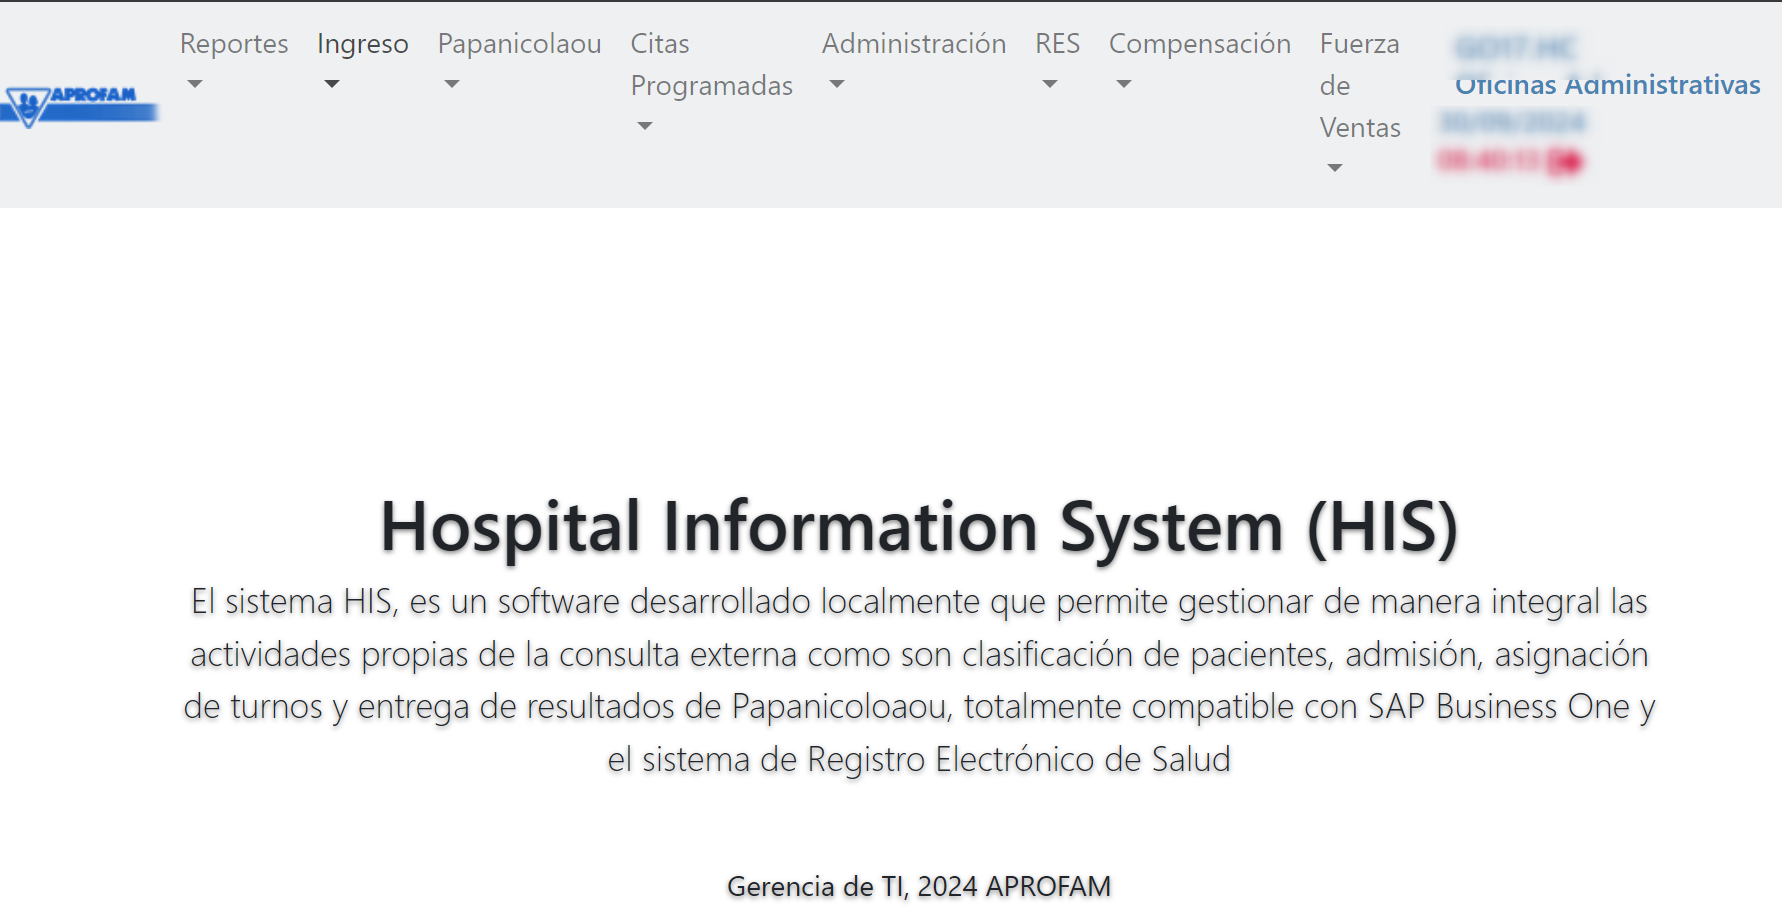Viewport: 1782px width, 915px height.
Task: Open the Papanicolaou menu
Action: [x=520, y=64]
